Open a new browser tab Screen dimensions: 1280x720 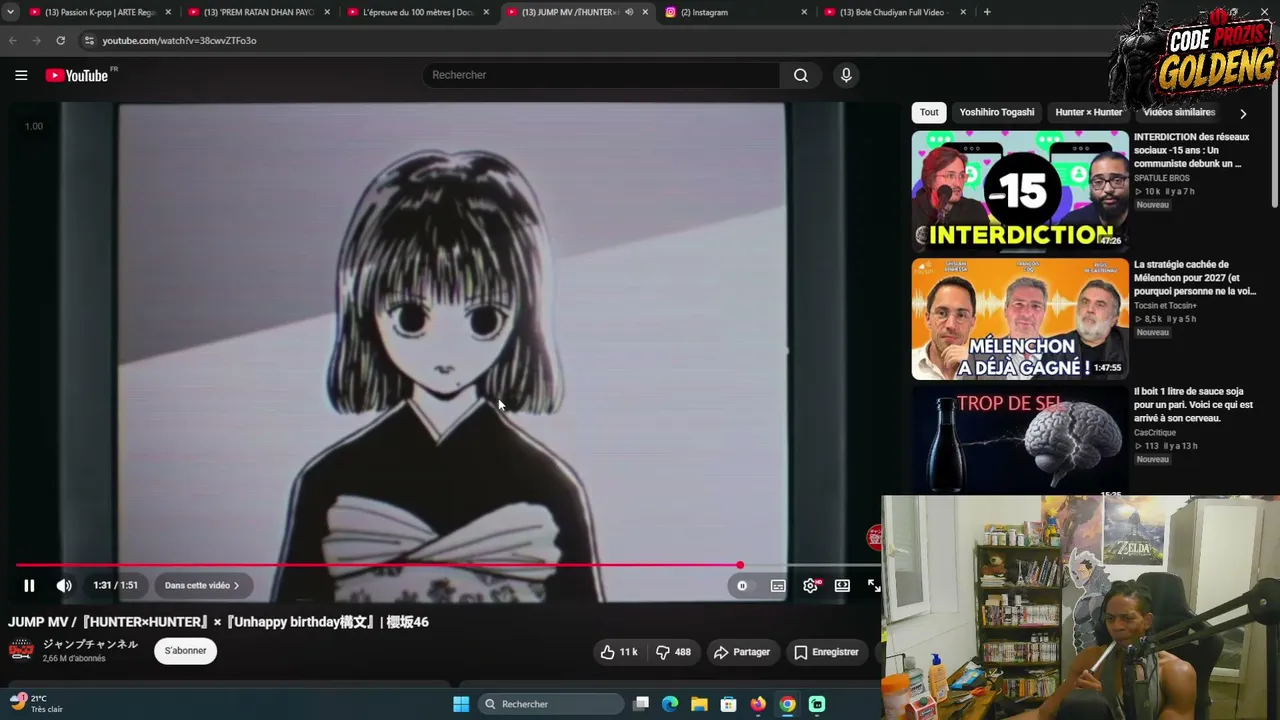tap(987, 12)
